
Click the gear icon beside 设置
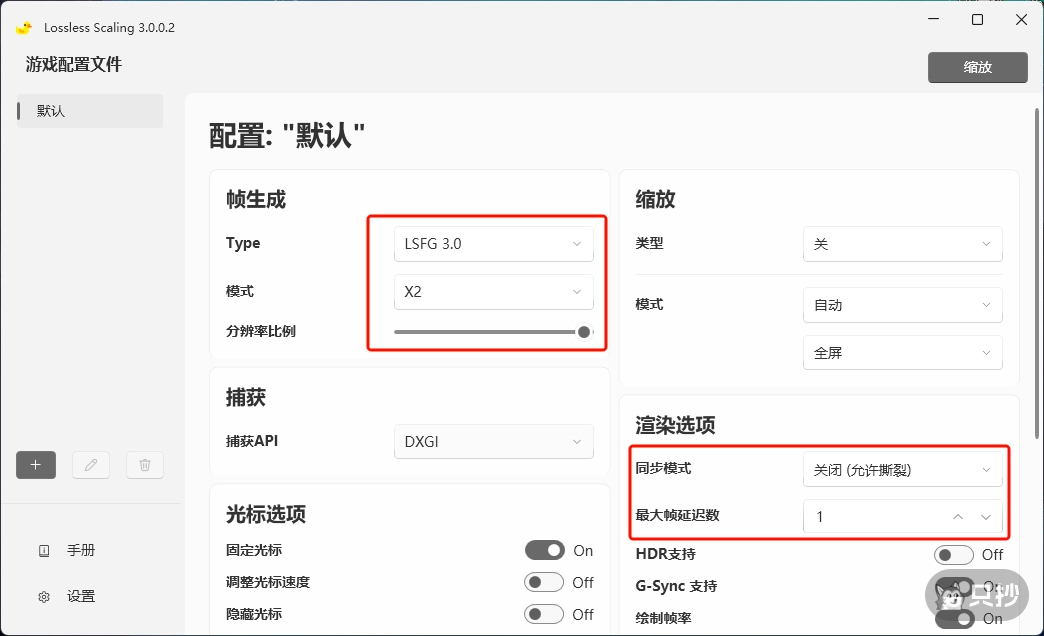43,595
